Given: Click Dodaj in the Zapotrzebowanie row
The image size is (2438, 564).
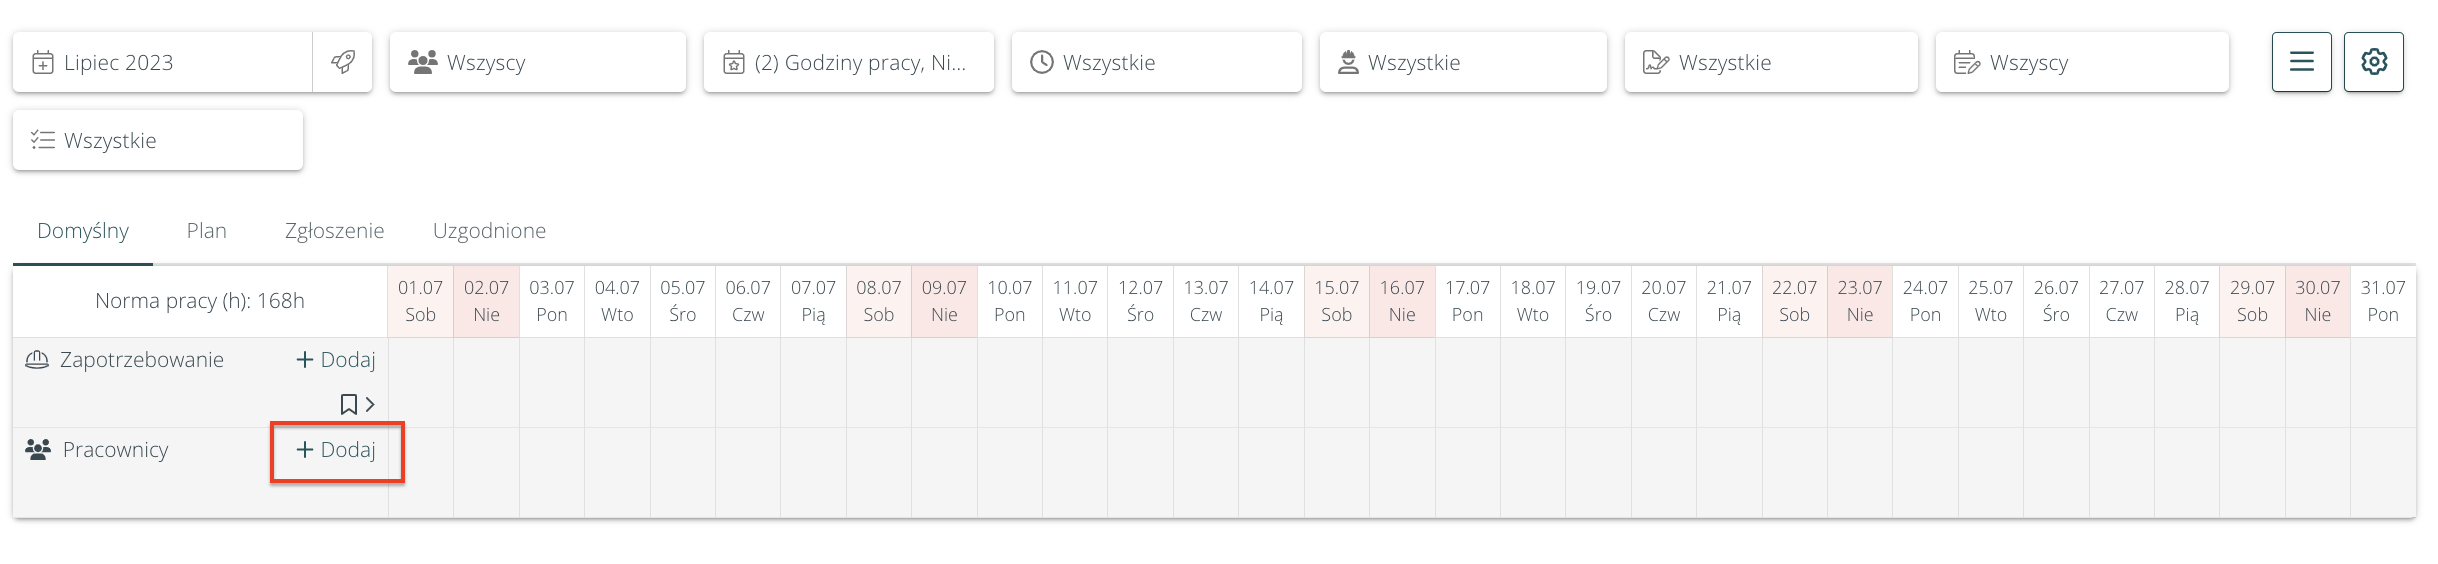Looking at the screenshot, I should pyautogui.click(x=337, y=360).
